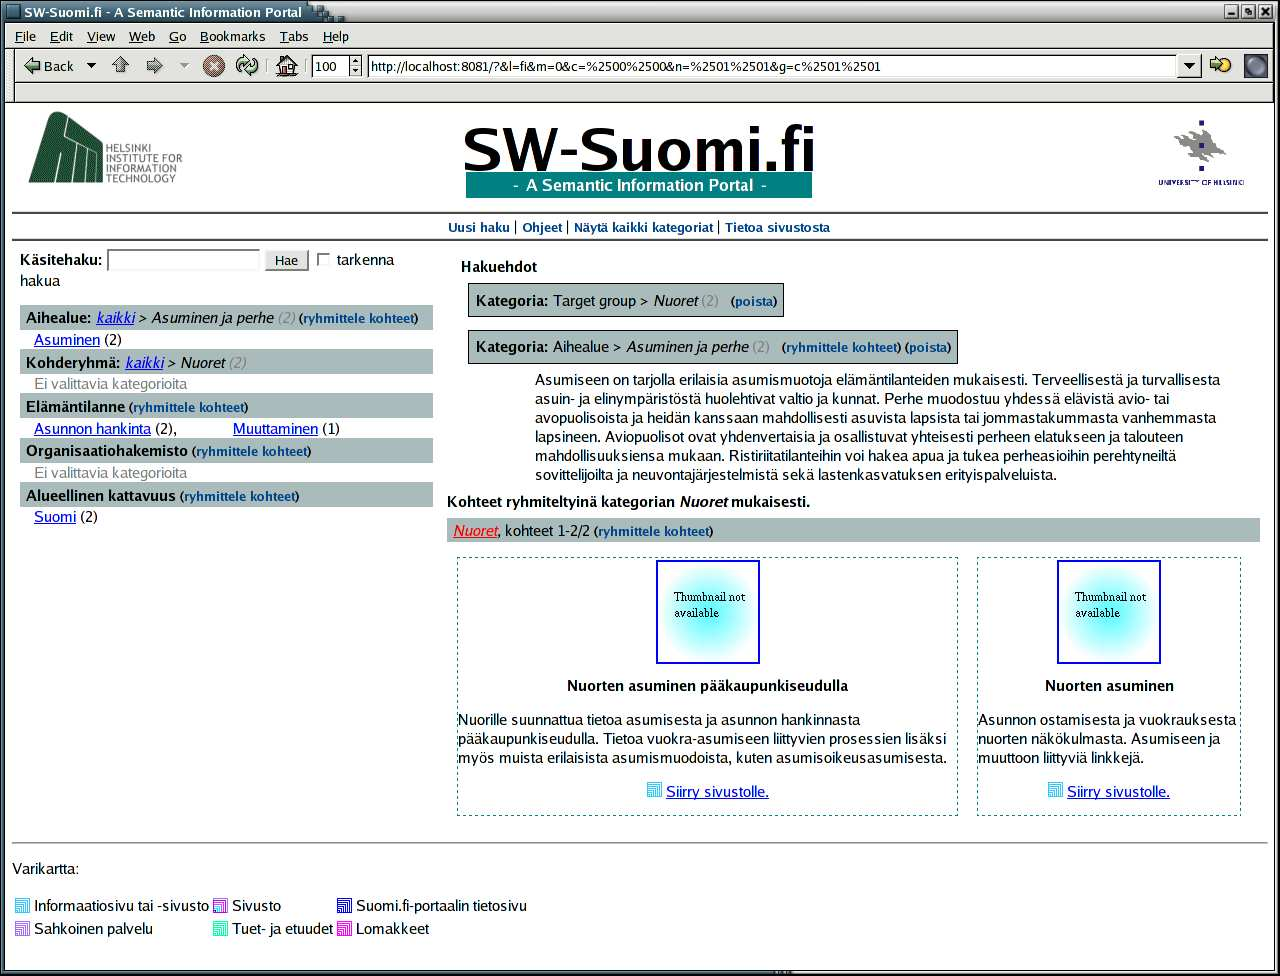Click the Informaatiosivu tai -sivusto legend icon
Viewport: 1280px width, 976px height.
pyautogui.click(x=23, y=906)
